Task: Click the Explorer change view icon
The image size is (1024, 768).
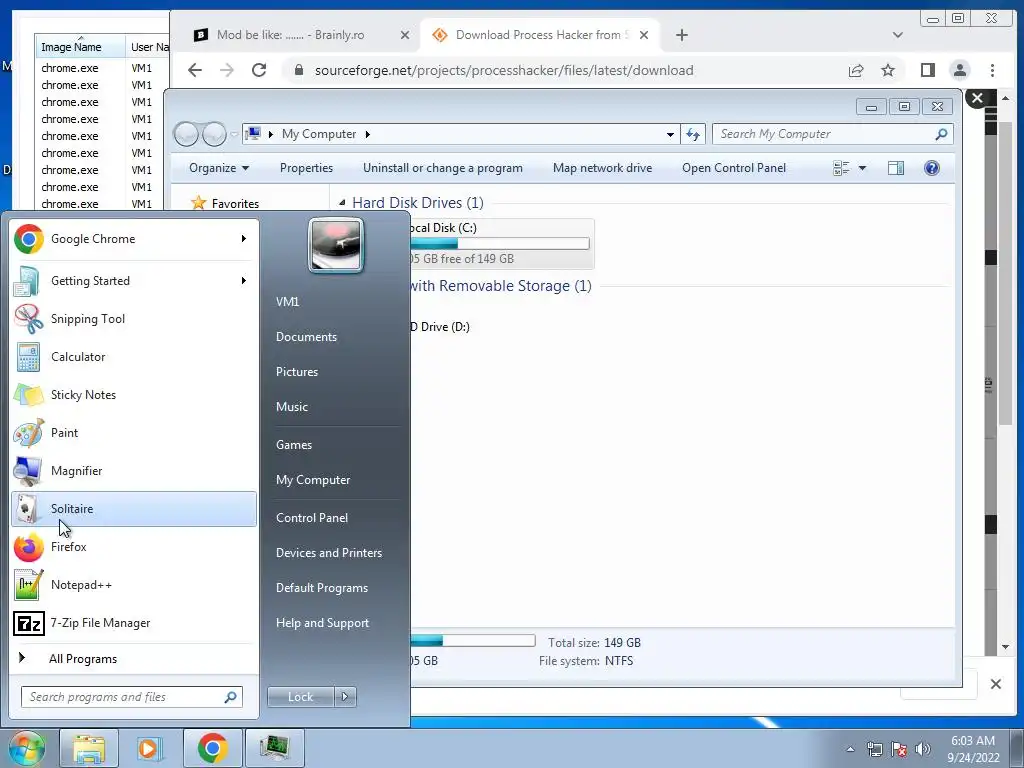Action: point(841,168)
